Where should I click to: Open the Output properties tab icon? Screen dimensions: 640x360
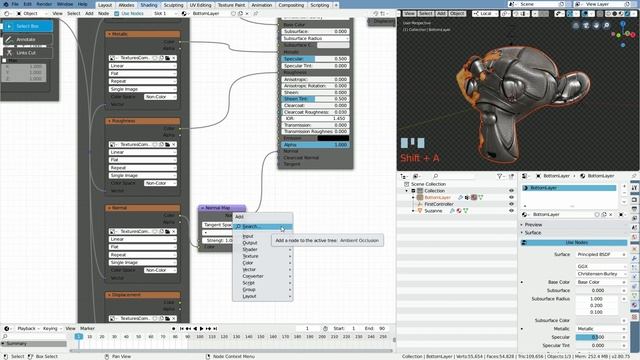[x=634, y=209]
